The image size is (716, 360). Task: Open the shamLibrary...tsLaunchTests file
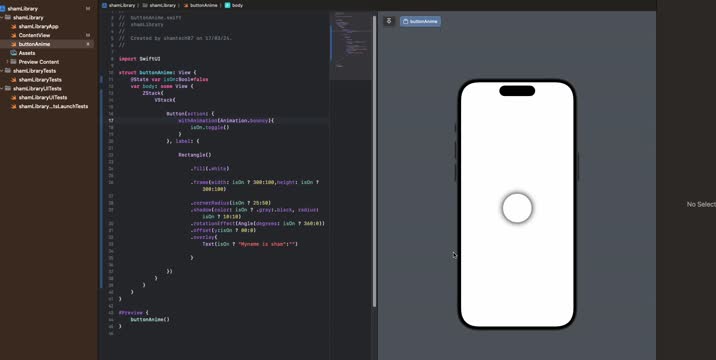click(53, 106)
